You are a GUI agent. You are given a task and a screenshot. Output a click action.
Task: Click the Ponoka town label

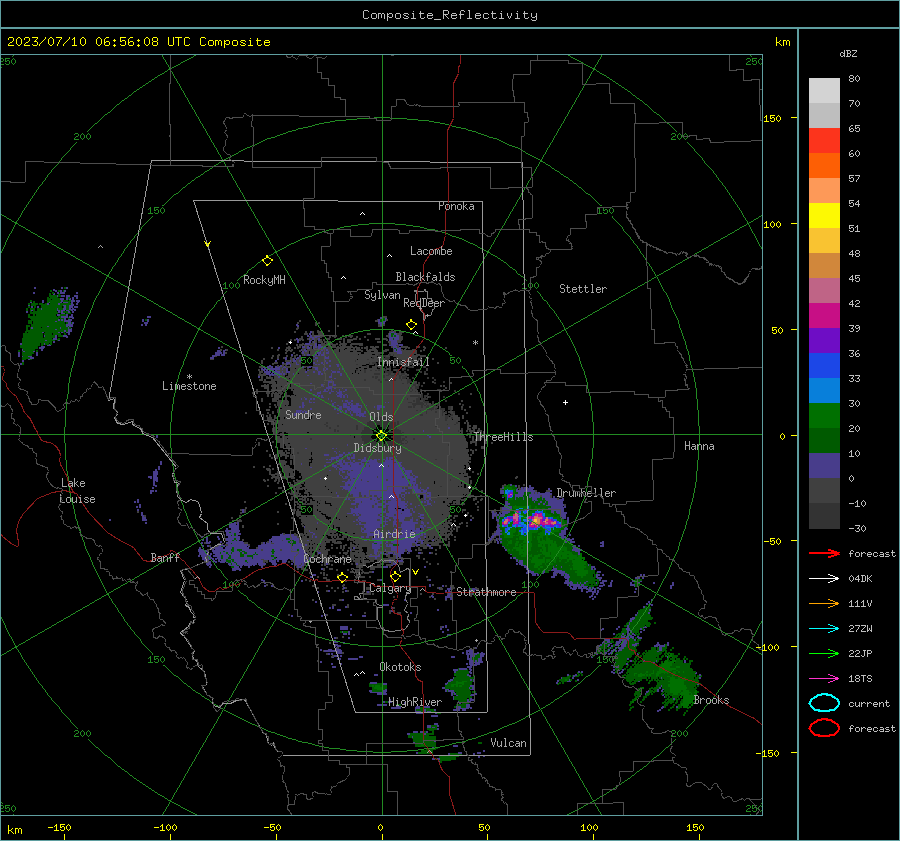coord(456,206)
